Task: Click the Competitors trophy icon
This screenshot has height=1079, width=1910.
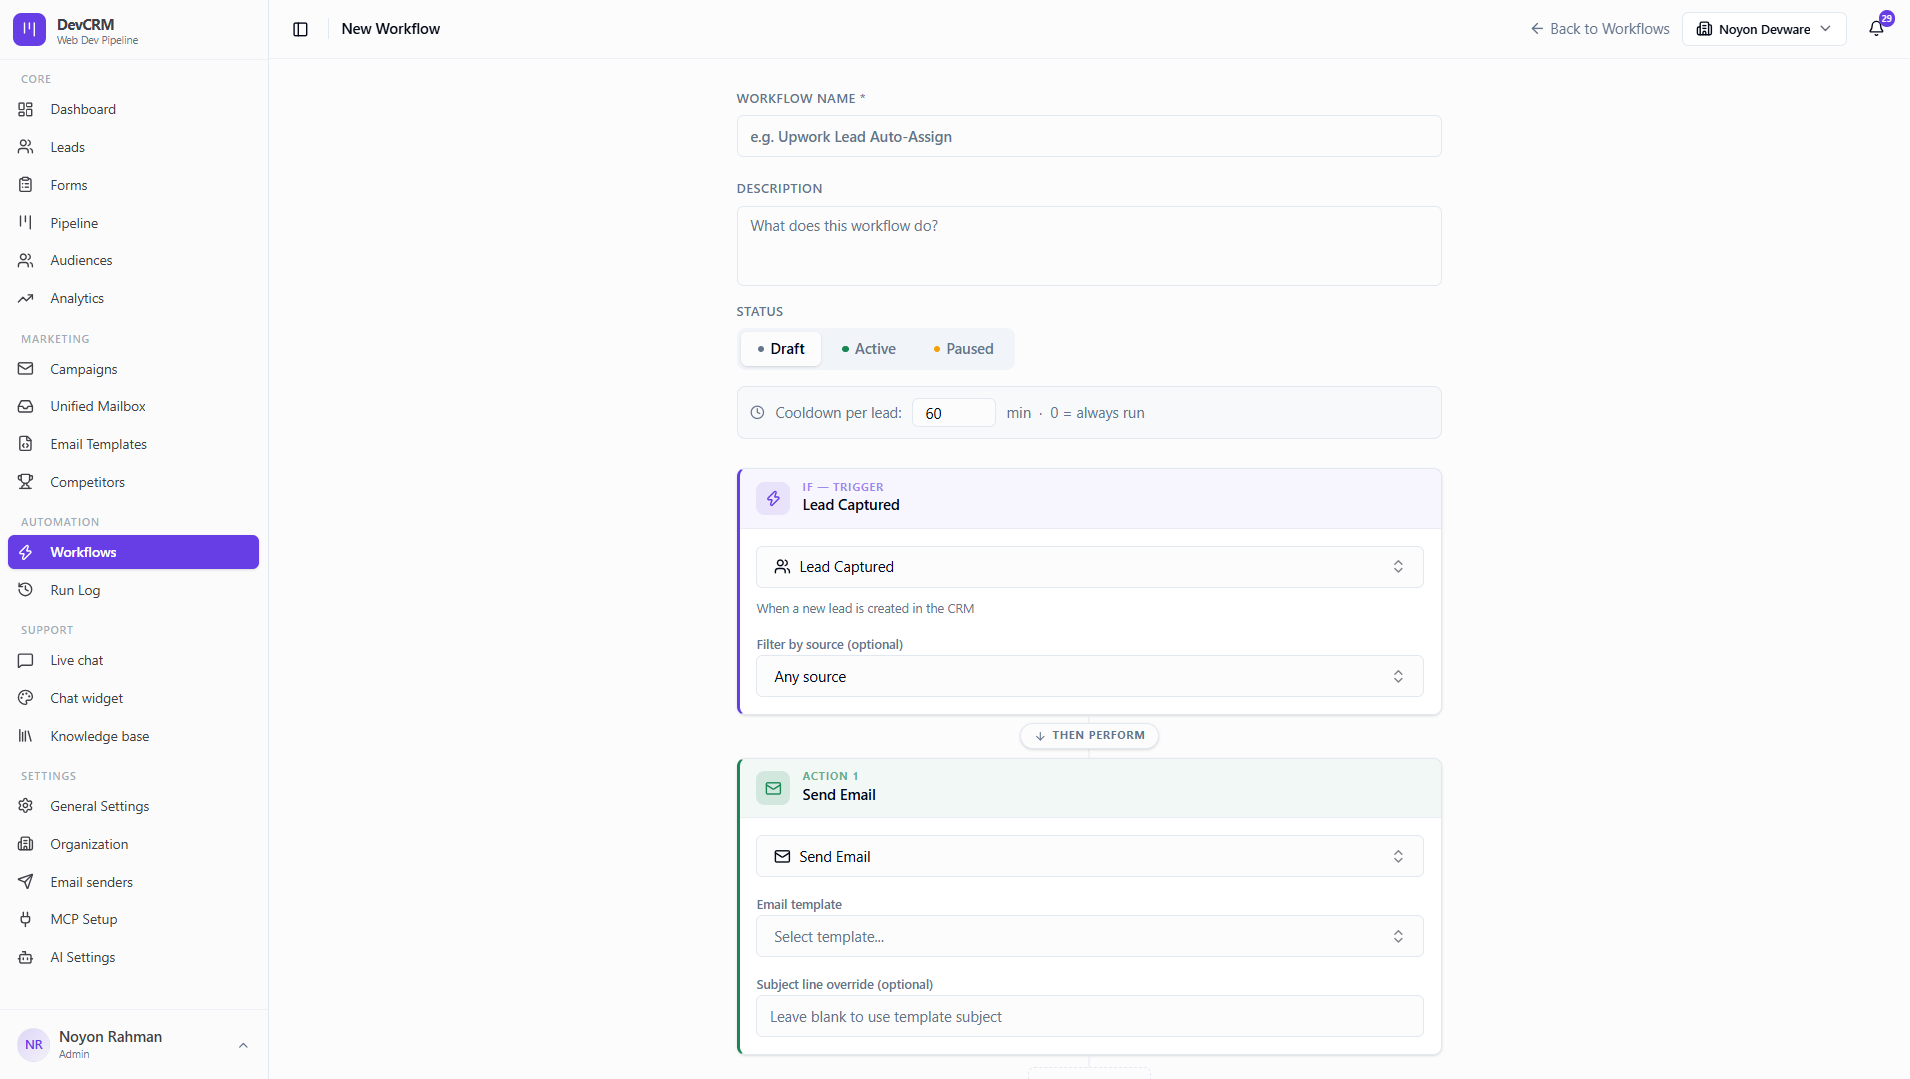Action: pos(26,482)
